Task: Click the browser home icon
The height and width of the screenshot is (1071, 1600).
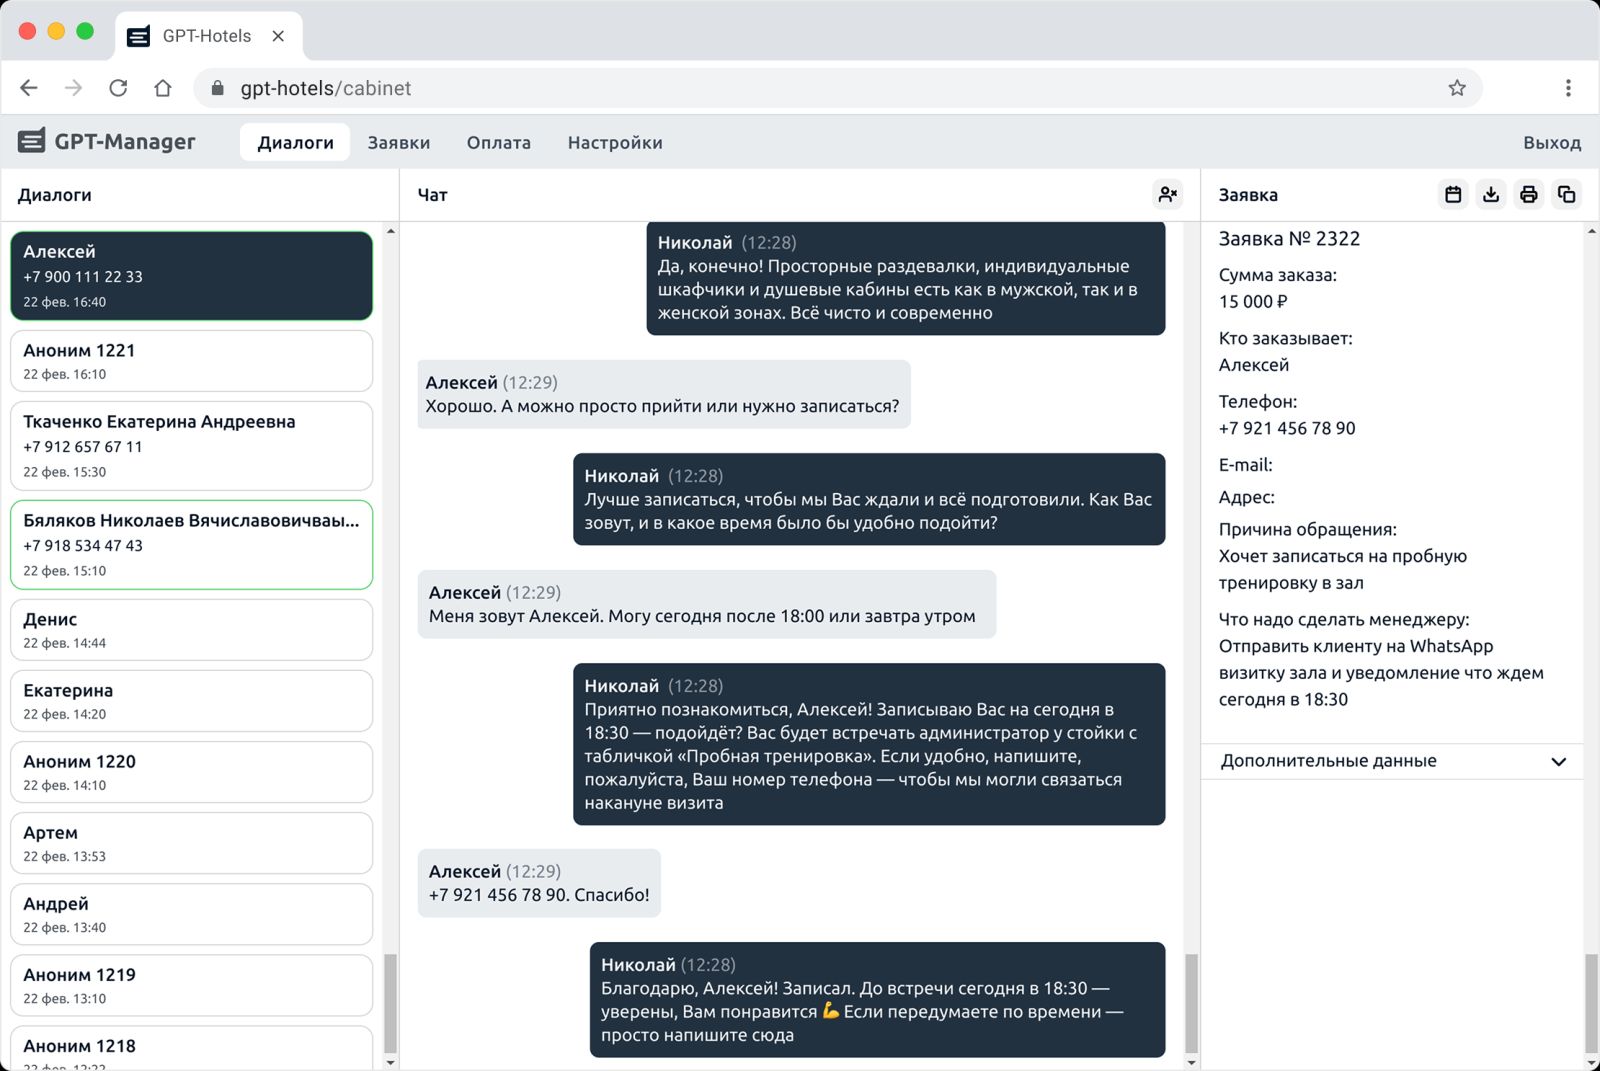Action: (163, 88)
